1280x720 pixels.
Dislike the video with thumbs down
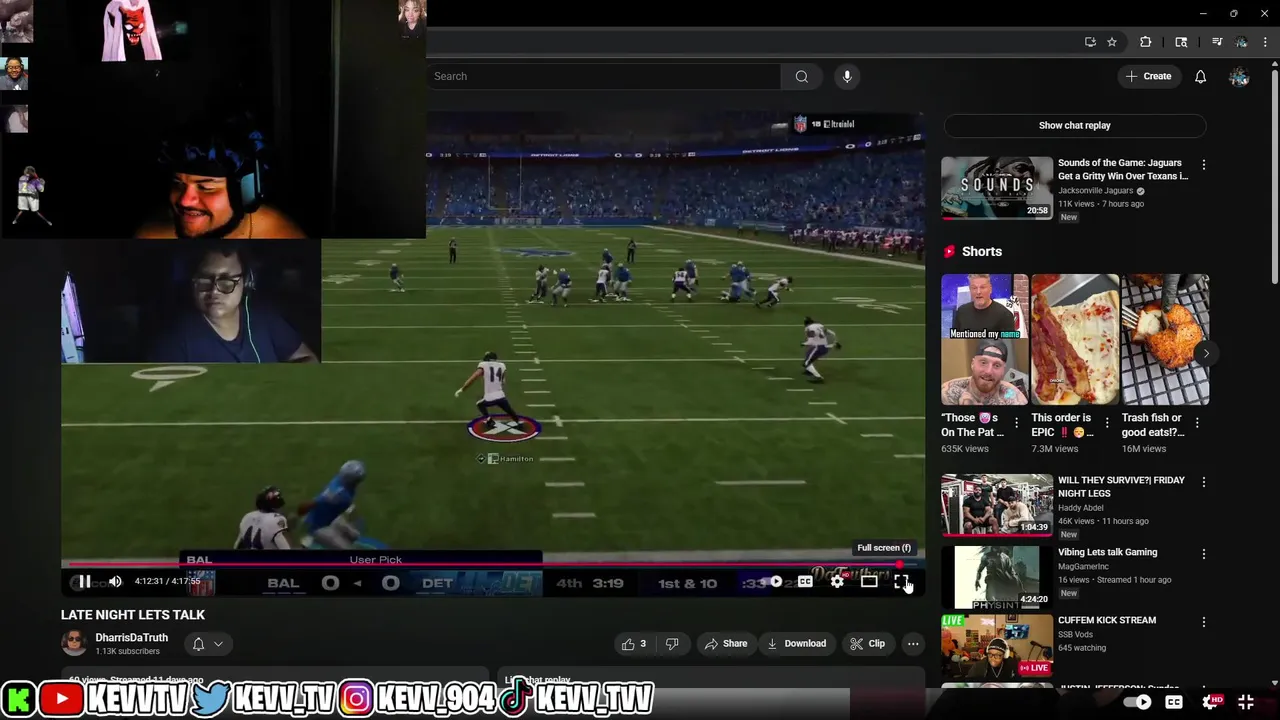(673, 644)
